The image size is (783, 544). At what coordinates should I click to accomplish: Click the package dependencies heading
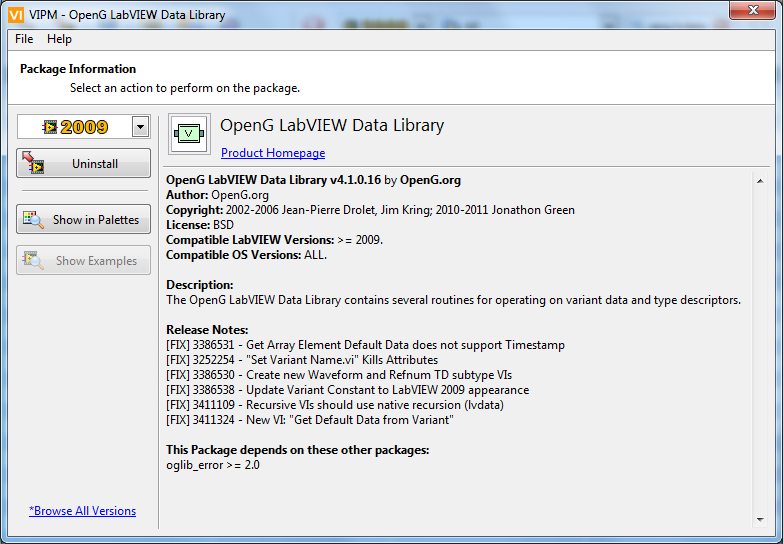click(x=298, y=450)
